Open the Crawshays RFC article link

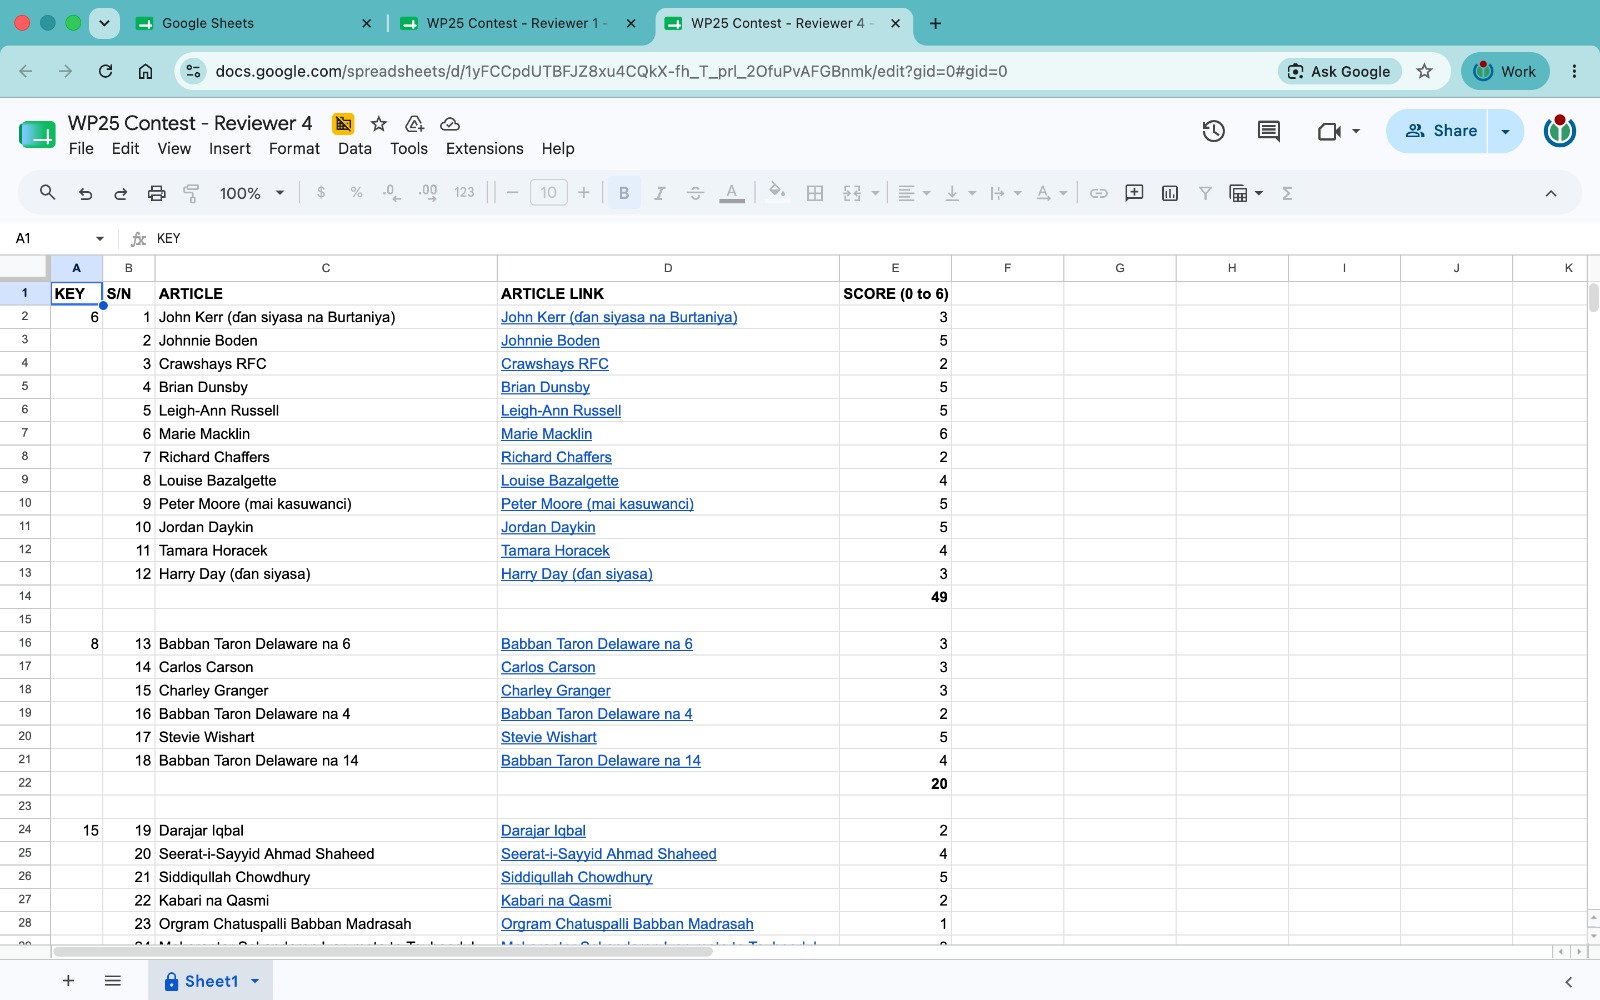pos(555,364)
